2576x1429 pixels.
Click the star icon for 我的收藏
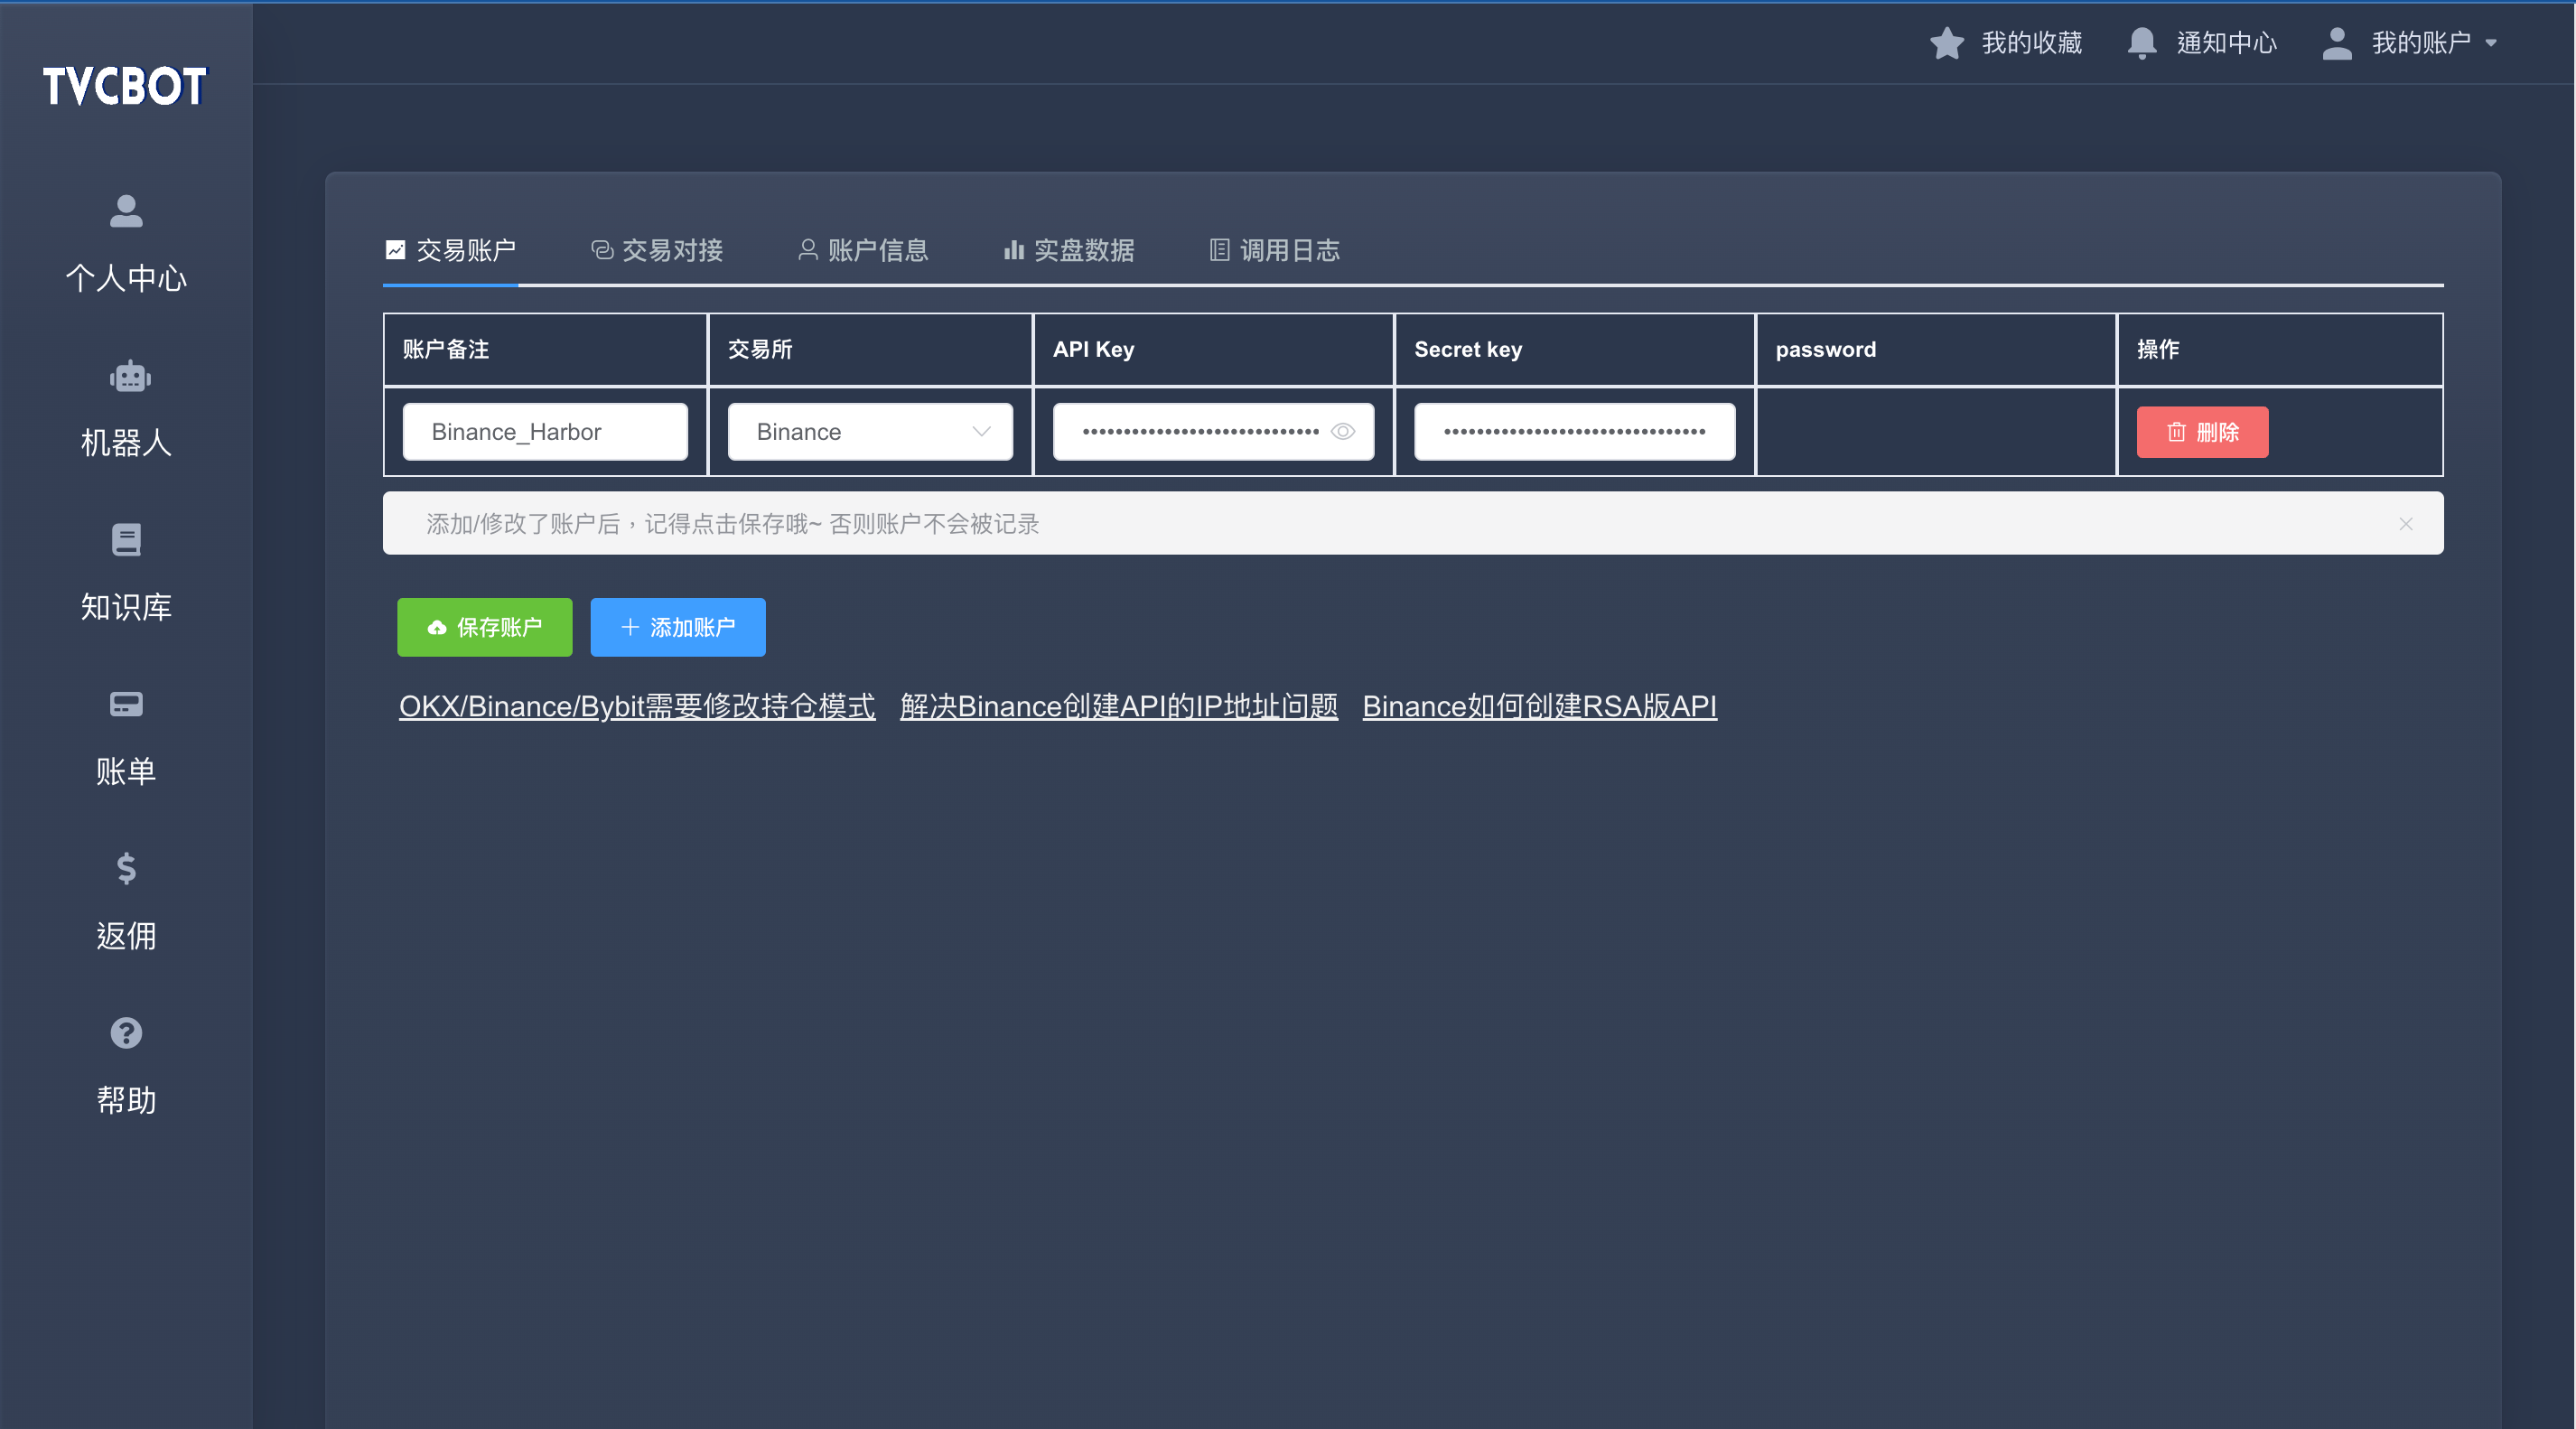click(x=1946, y=43)
